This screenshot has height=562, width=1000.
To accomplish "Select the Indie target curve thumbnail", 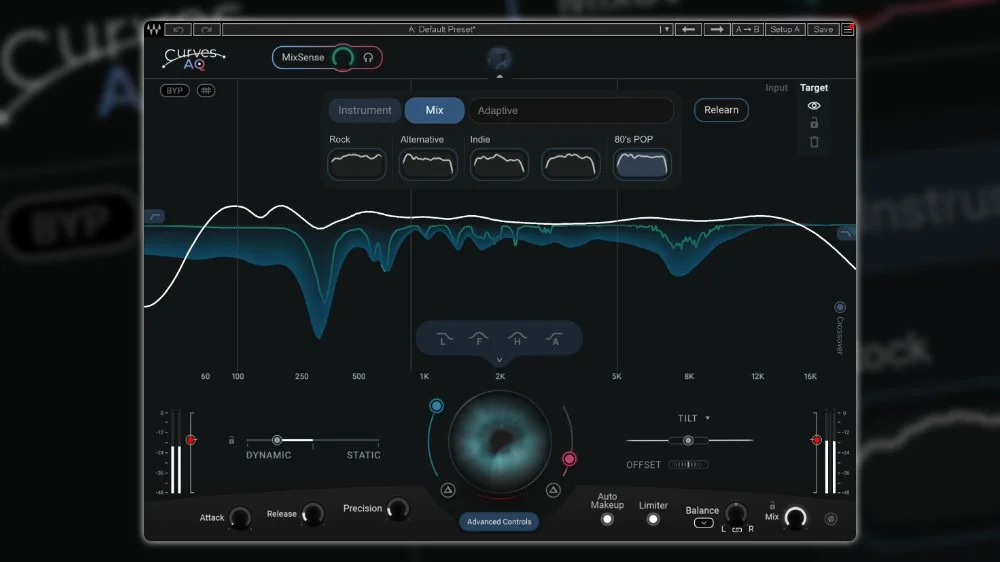I will tap(499, 164).
